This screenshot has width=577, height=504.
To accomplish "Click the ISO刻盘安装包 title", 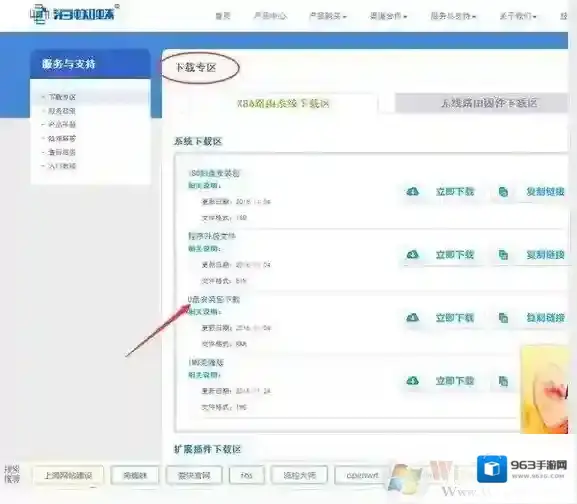I will point(214,173).
